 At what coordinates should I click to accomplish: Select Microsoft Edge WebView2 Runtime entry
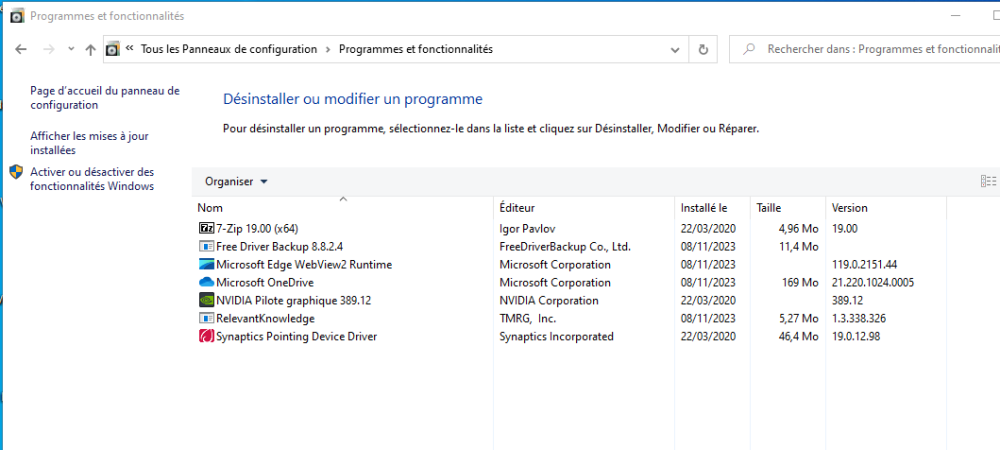(304, 265)
